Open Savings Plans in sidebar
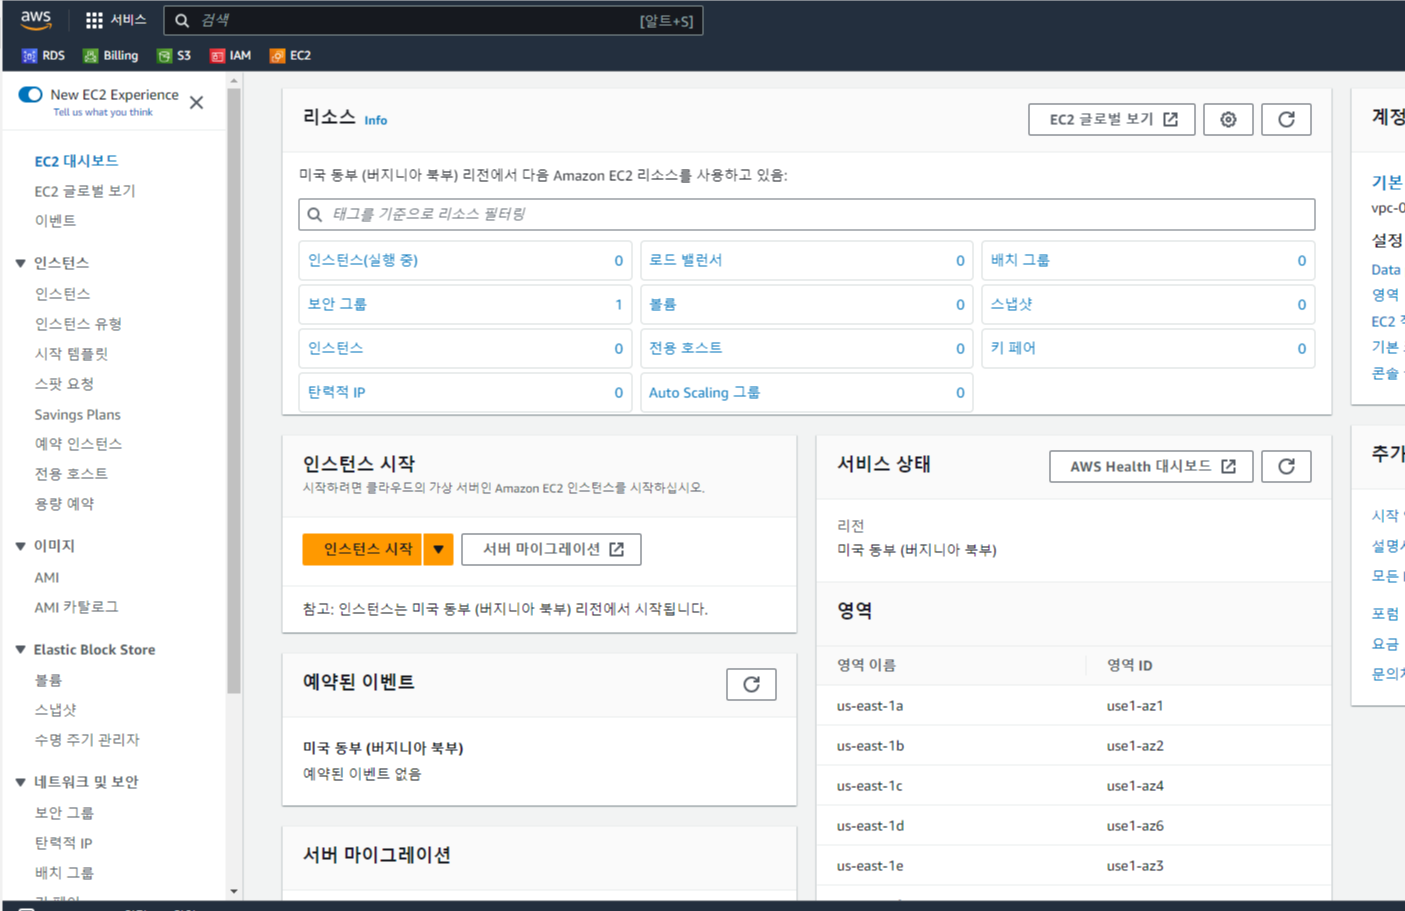1405x911 pixels. point(77,414)
